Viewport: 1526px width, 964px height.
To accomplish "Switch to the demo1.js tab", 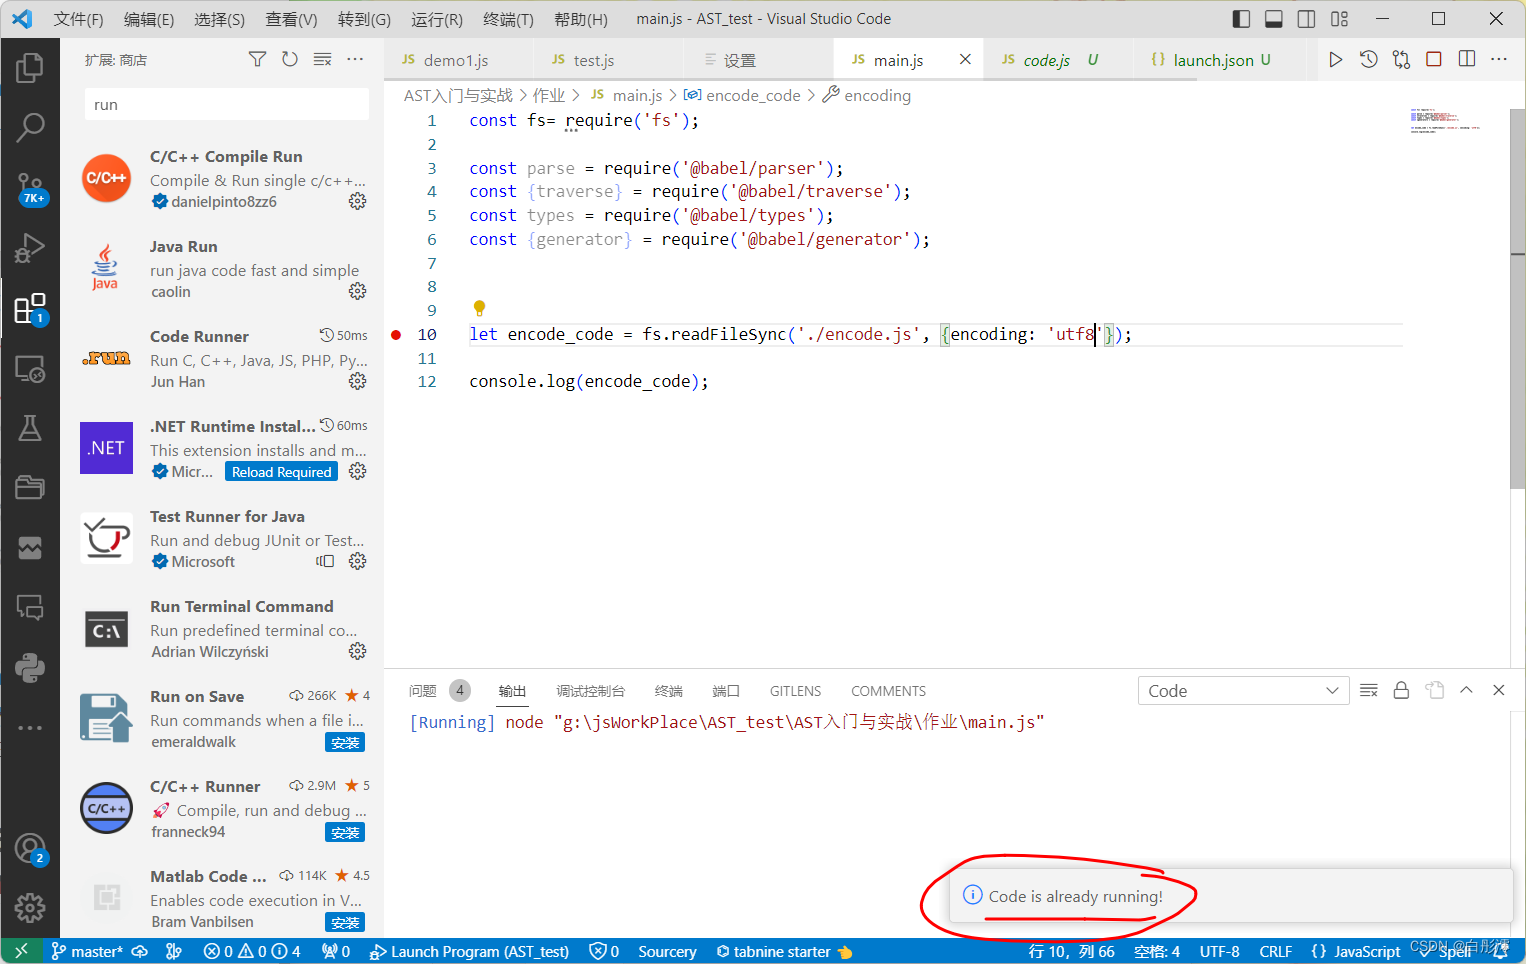I will click(458, 60).
